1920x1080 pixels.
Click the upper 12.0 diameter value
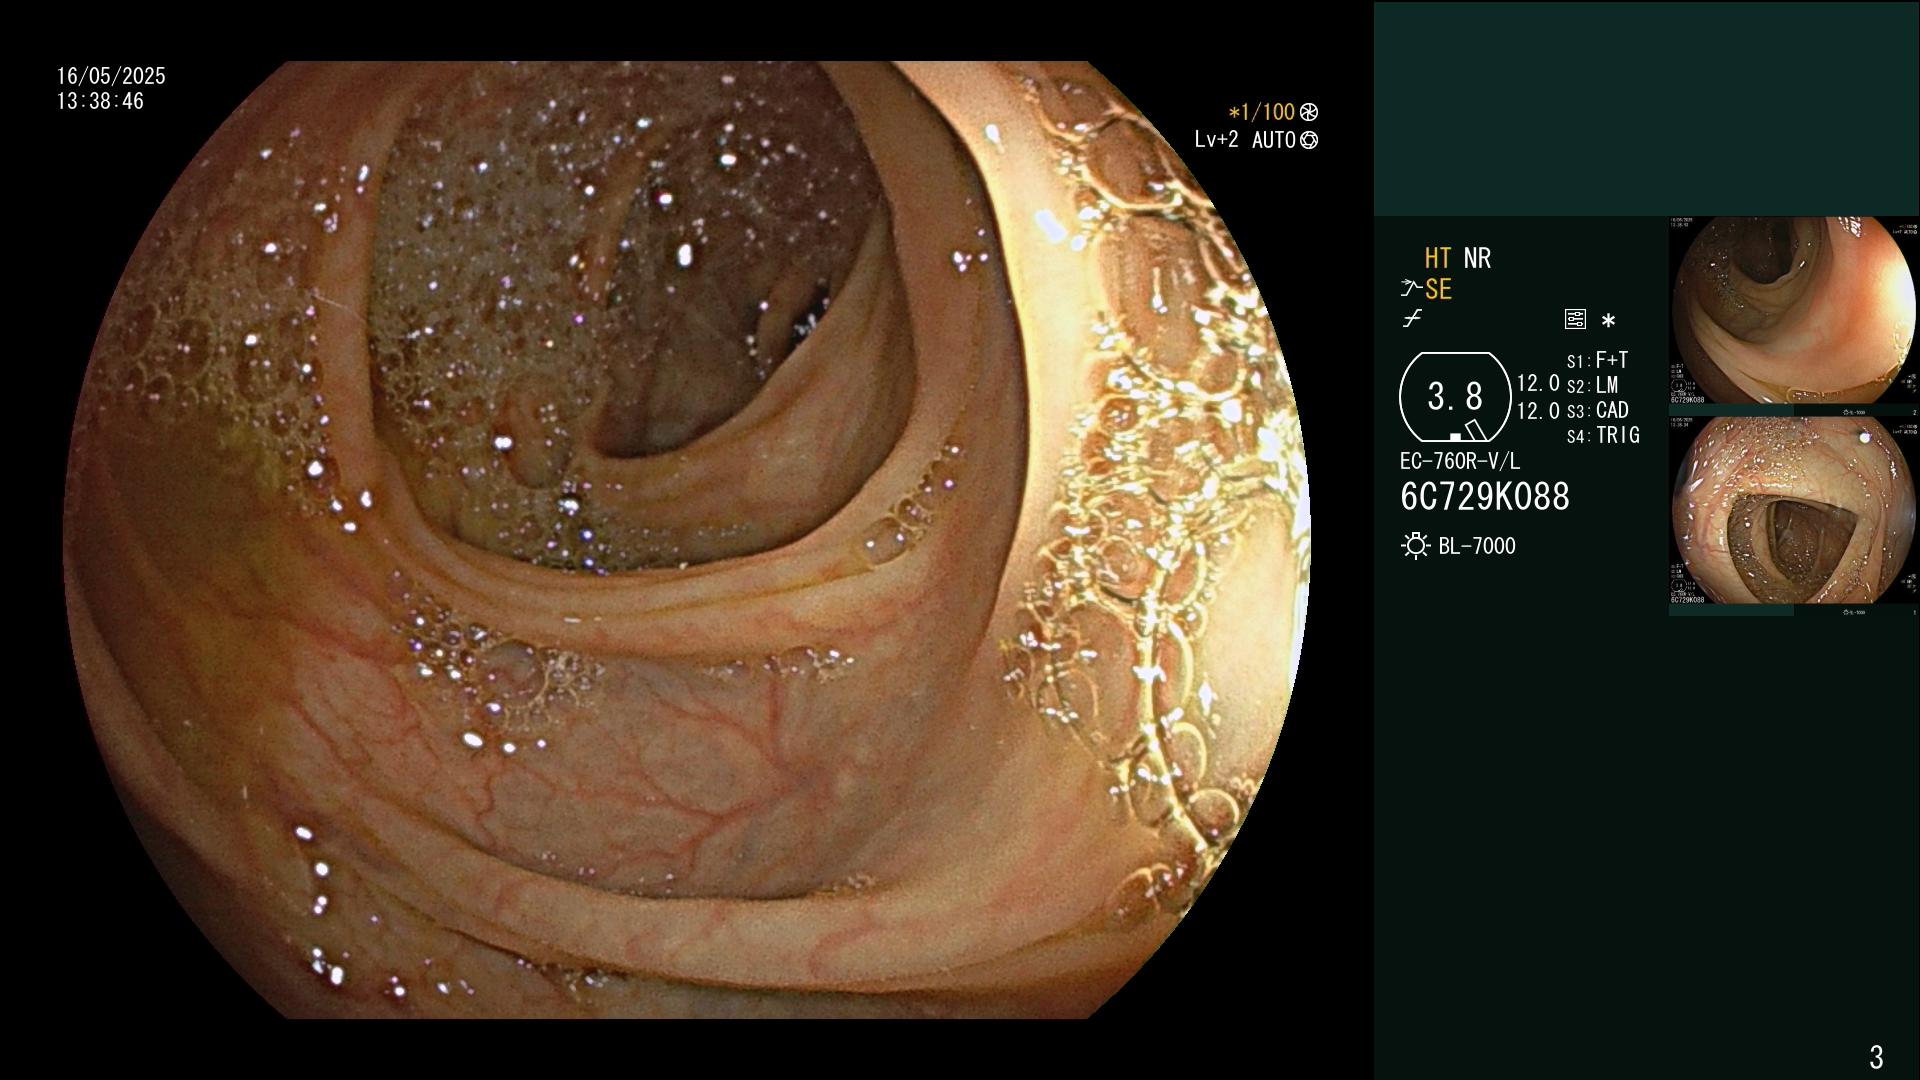[x=1538, y=383]
